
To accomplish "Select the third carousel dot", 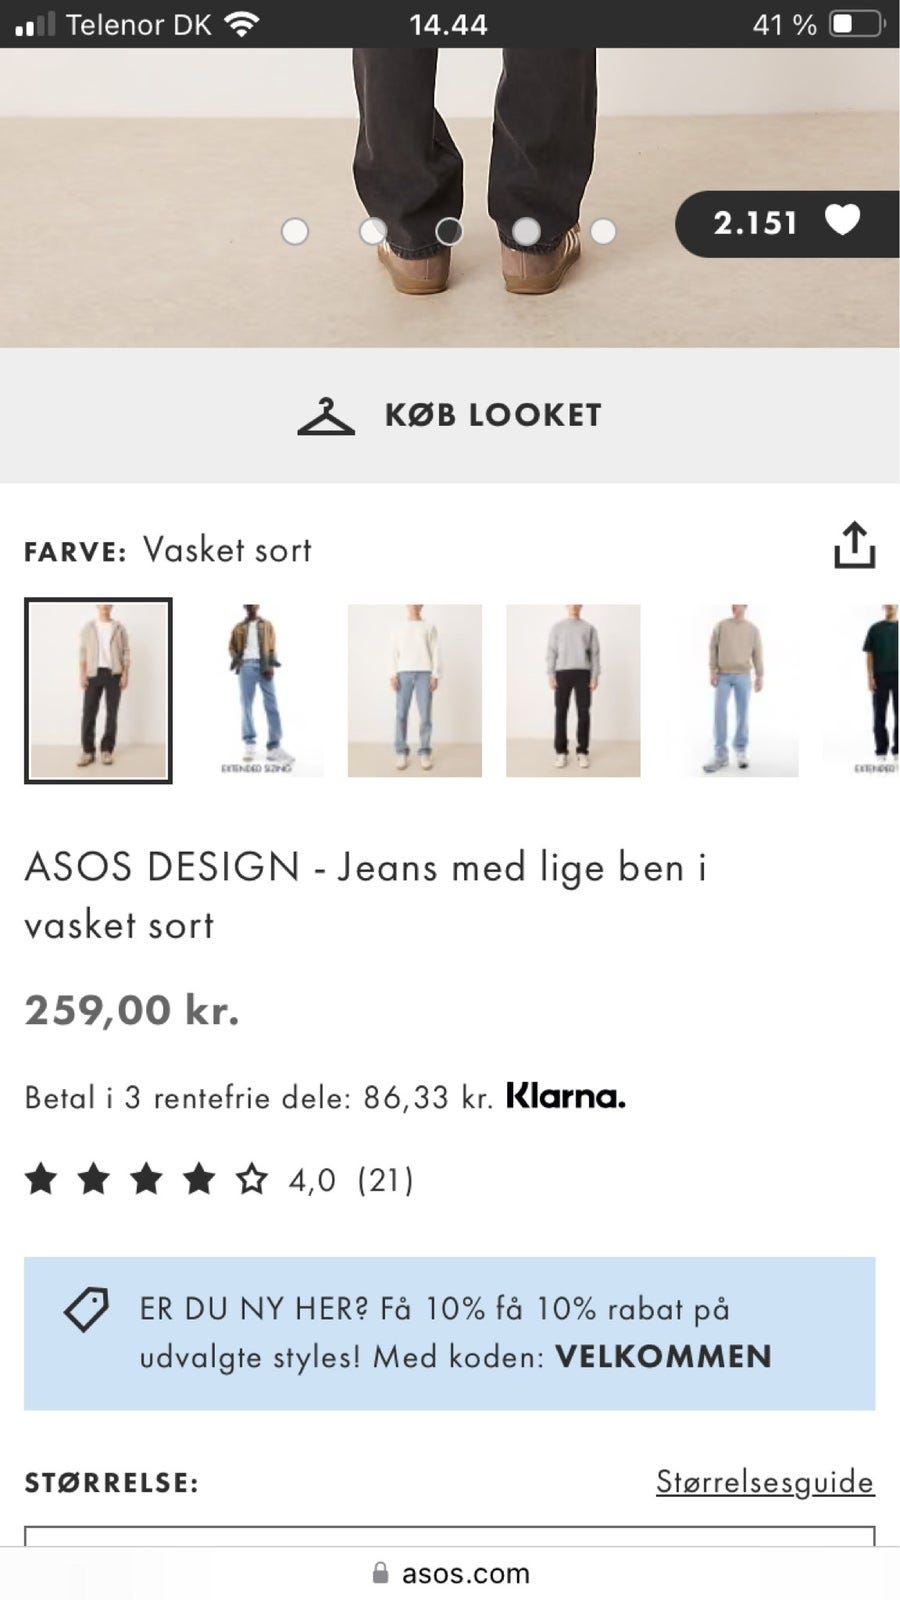I will point(449,232).
